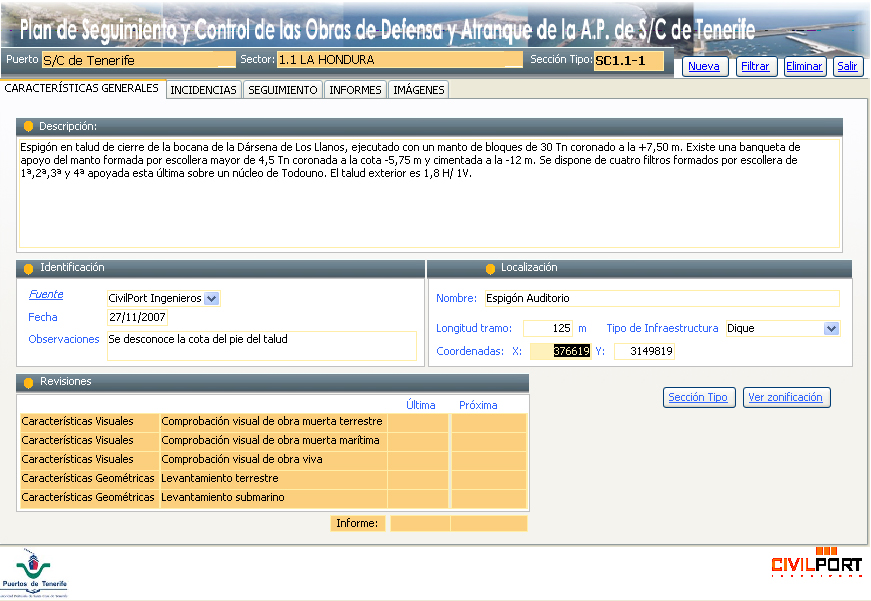This screenshot has height=601, width=871.
Task: Go to the INFORMES tab
Action: [355, 90]
